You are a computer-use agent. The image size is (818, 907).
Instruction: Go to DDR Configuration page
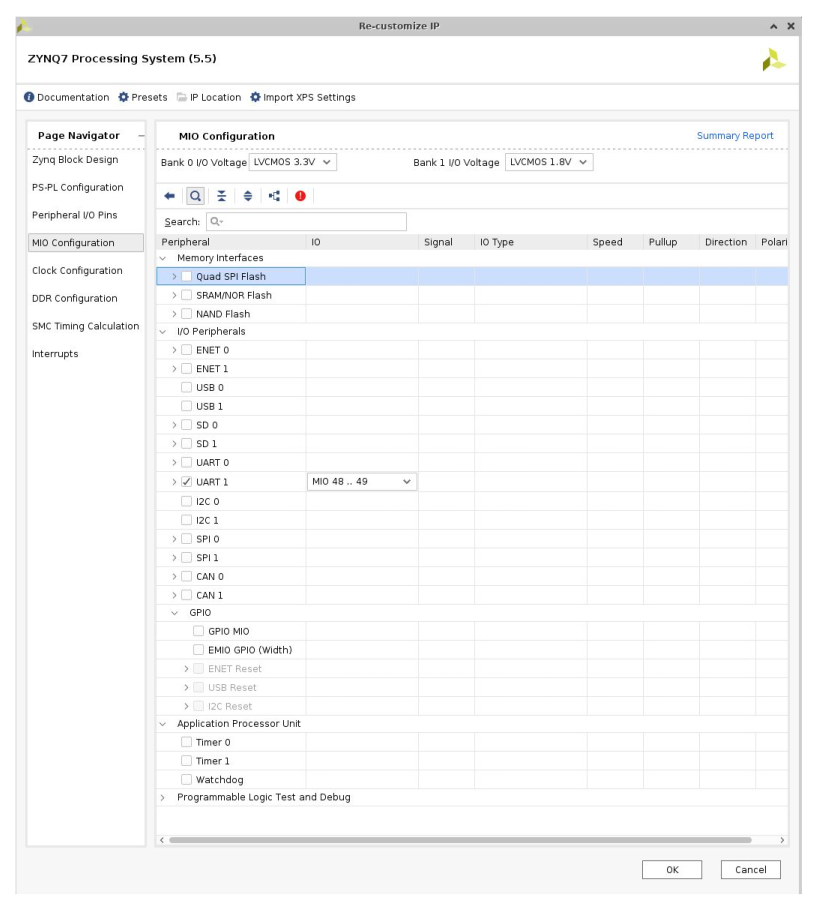click(75, 298)
